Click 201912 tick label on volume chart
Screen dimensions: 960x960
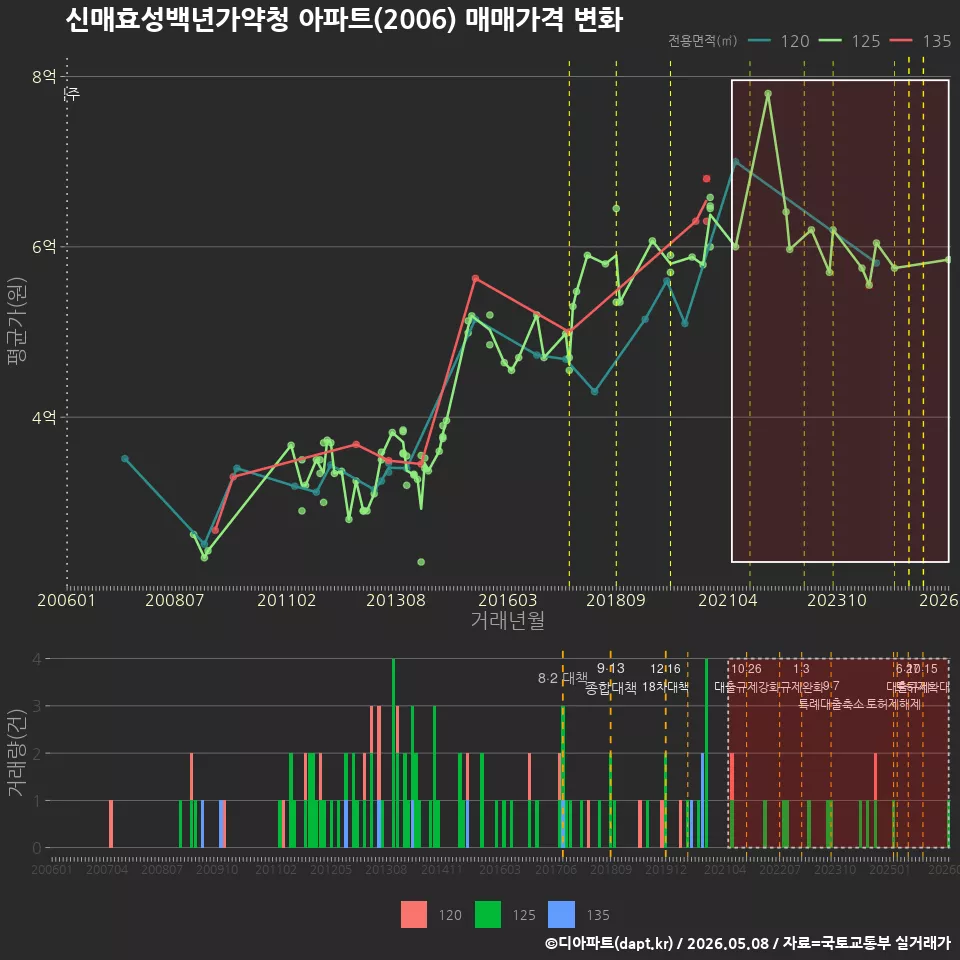pos(666,869)
